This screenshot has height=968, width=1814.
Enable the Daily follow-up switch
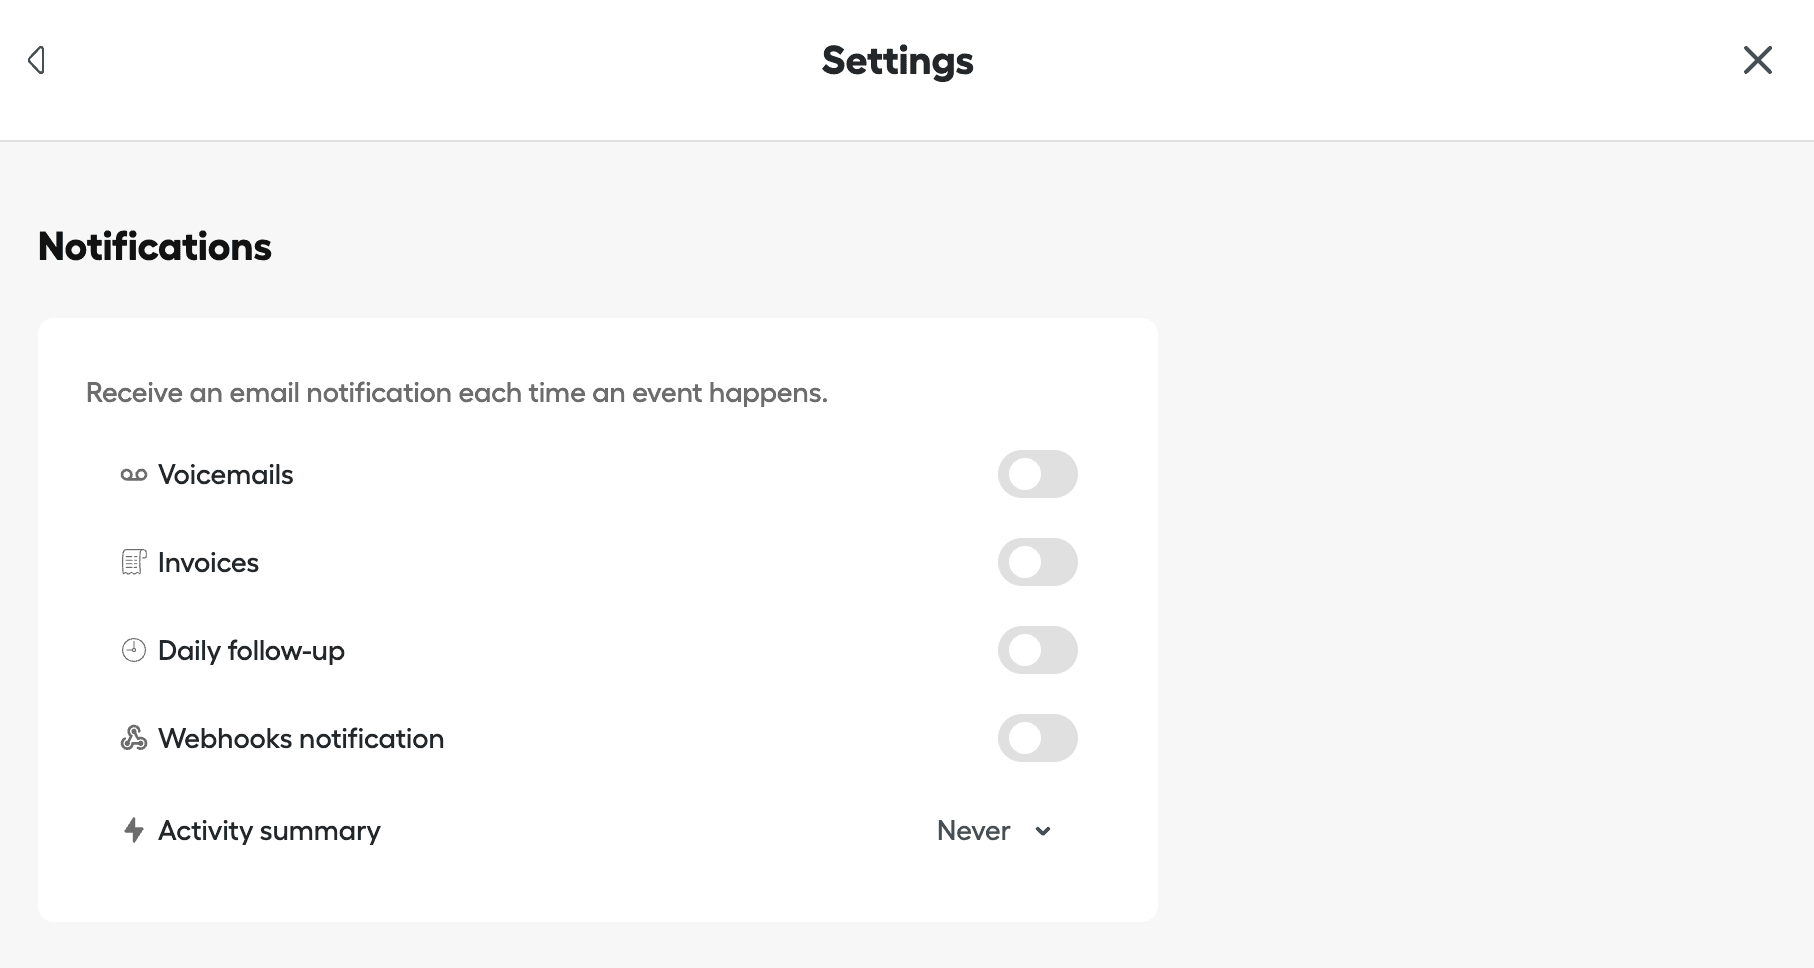pos(1037,649)
